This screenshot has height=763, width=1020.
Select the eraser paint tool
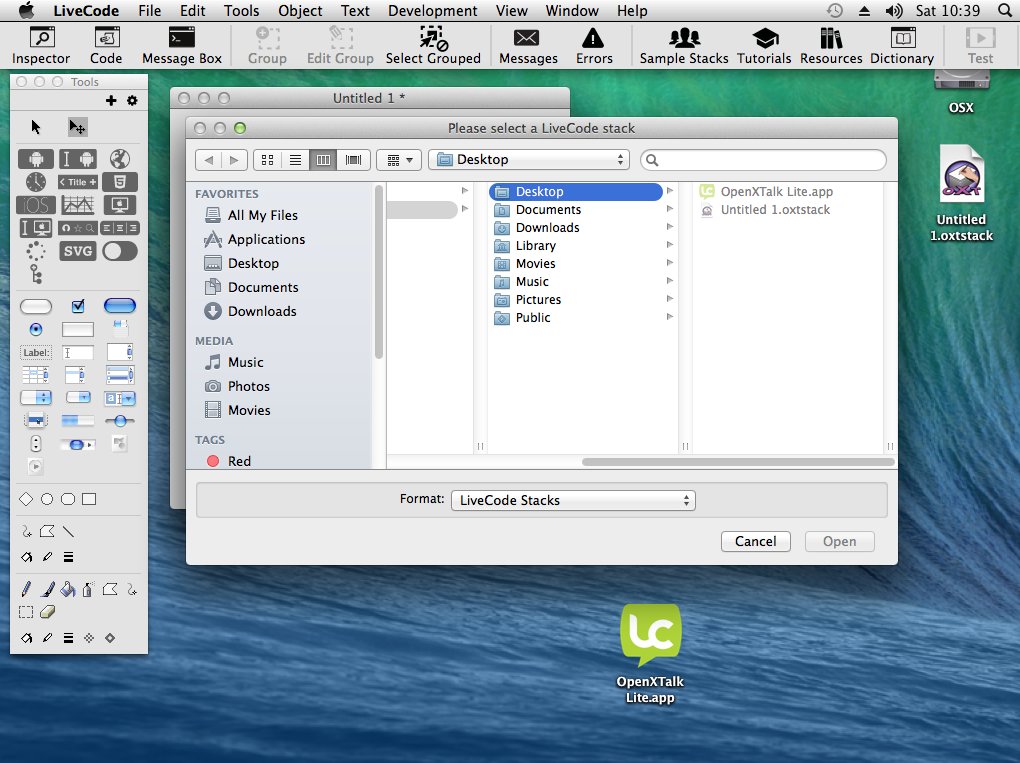coord(47,612)
